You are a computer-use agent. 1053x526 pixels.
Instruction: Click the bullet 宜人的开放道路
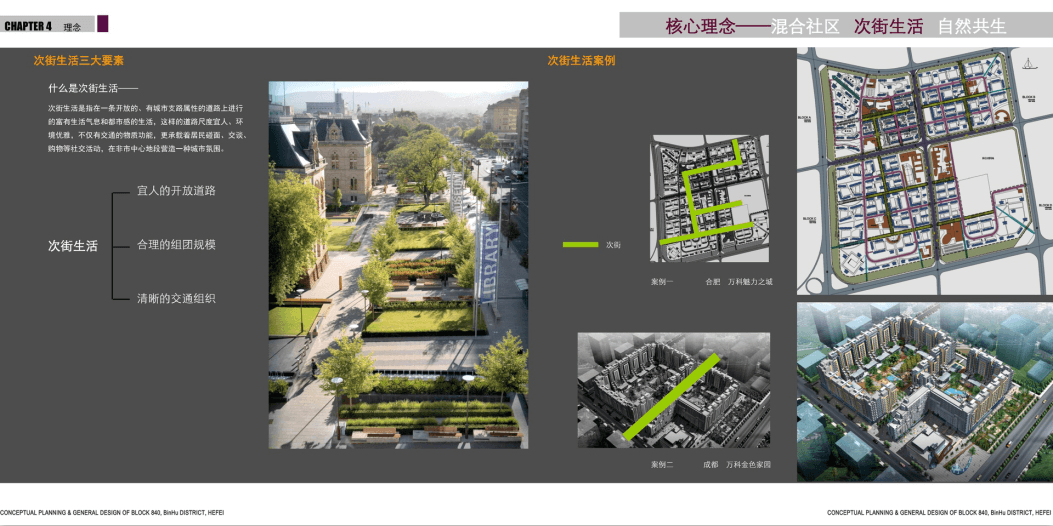(176, 191)
